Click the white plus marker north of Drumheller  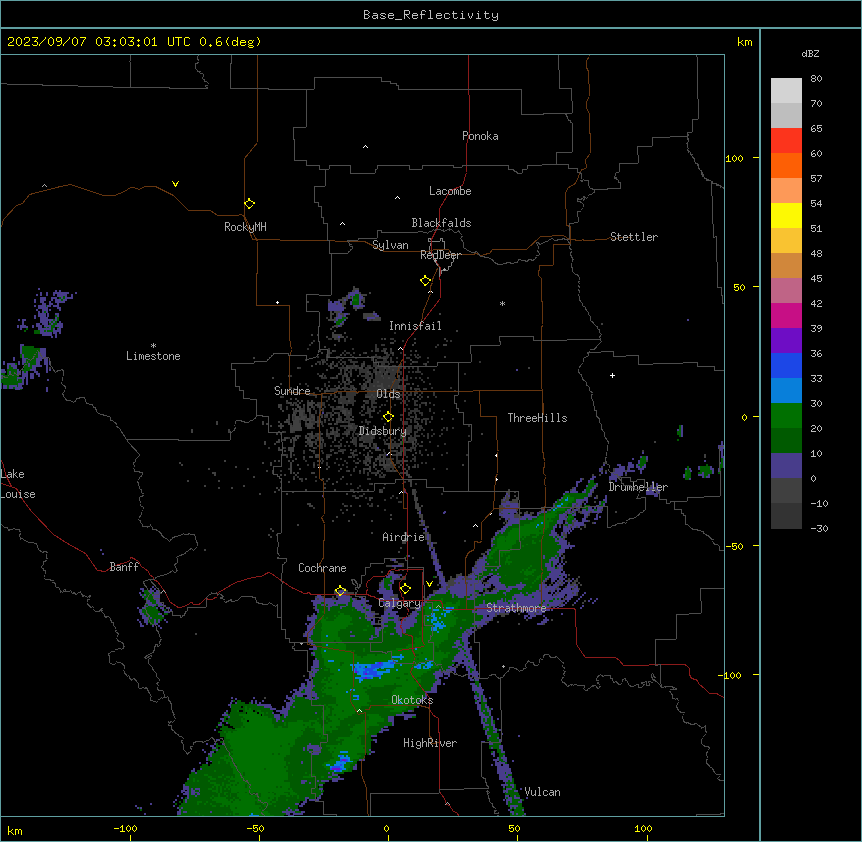click(612, 375)
